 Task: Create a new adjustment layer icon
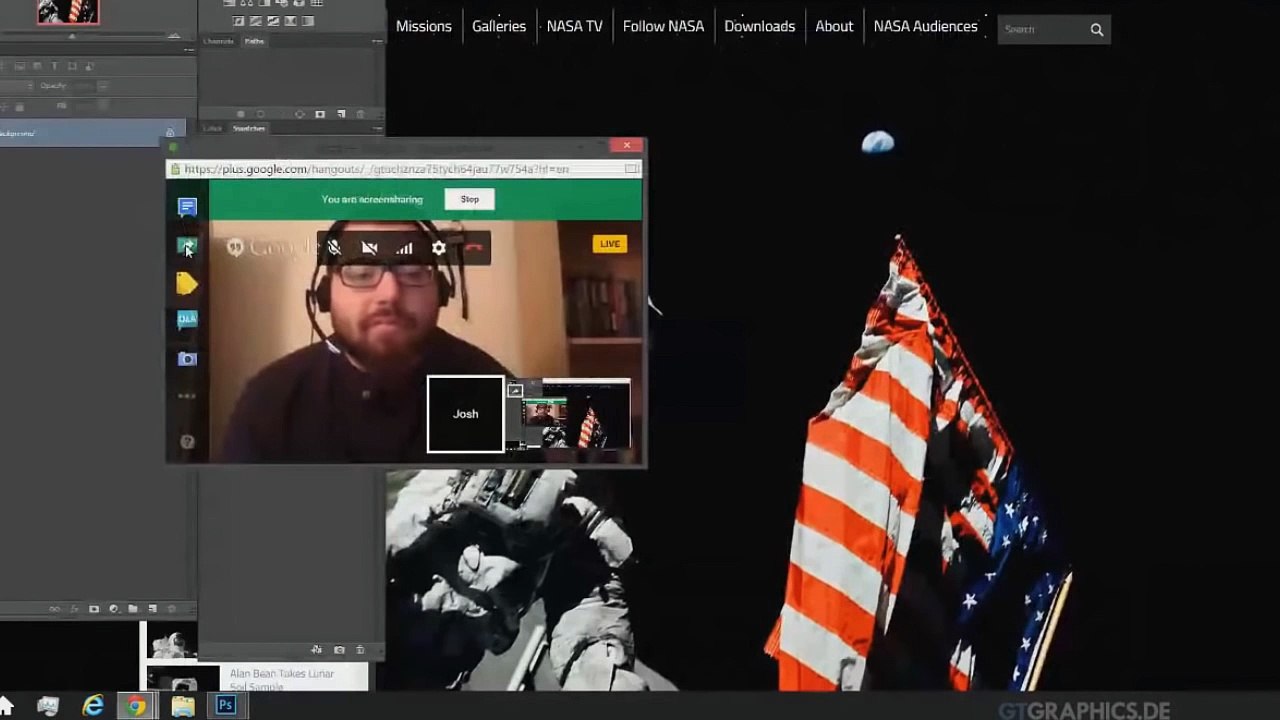113,608
